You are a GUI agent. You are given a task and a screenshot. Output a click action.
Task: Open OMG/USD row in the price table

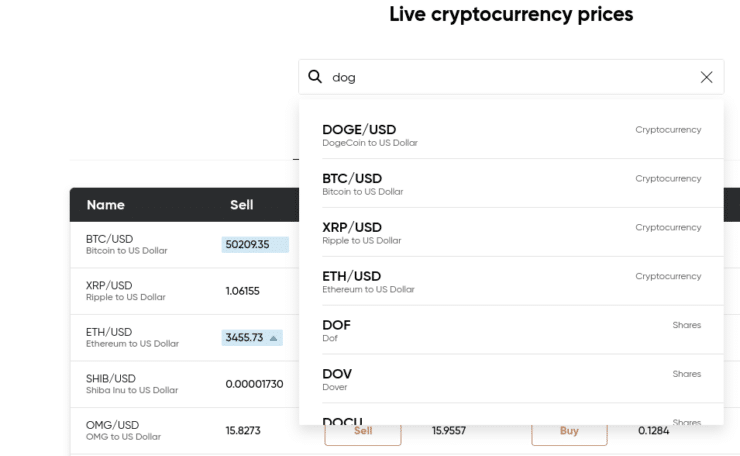pyautogui.click(x=185, y=431)
